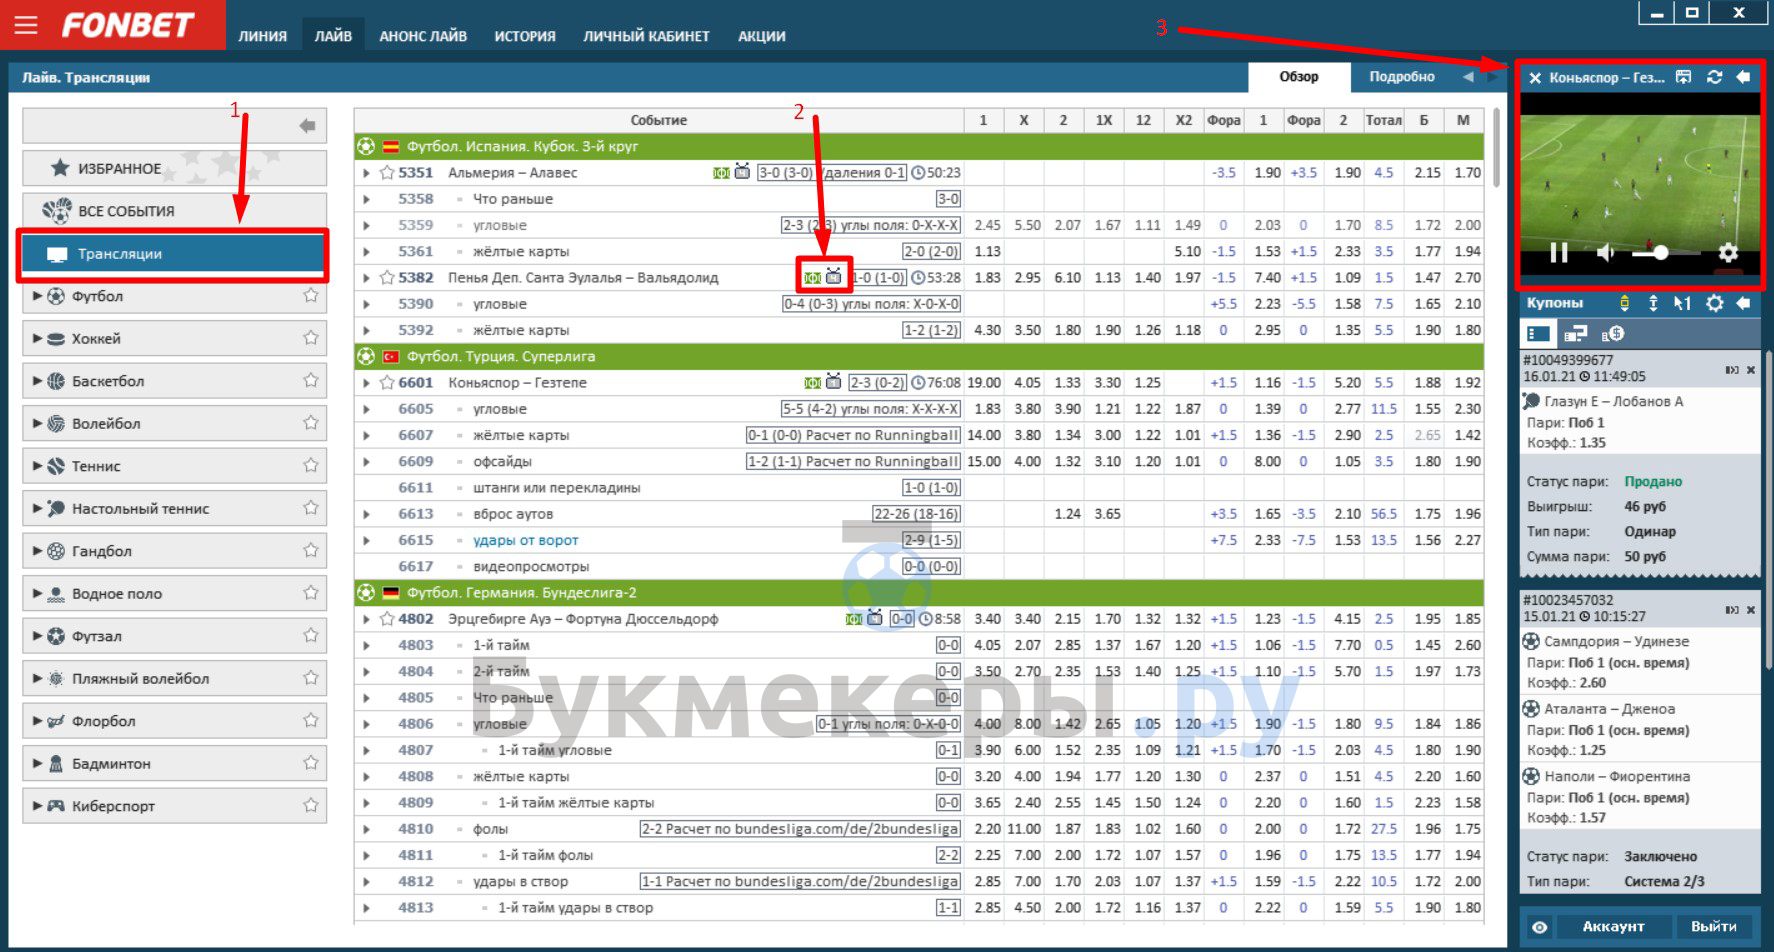This screenshot has width=1774, height=952.
Task: Add Хоккей to favorites star
Action: [x=311, y=338]
